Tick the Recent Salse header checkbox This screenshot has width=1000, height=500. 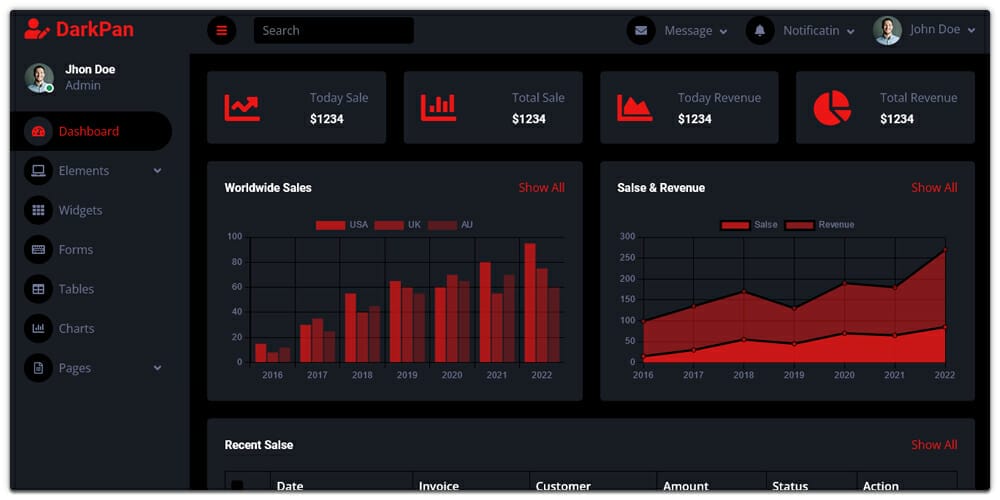click(x=237, y=486)
